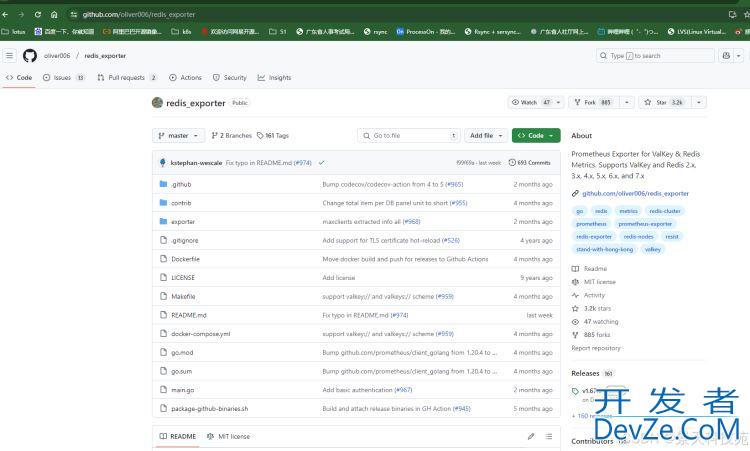
Task: Open the Add file dropdown
Action: click(x=486, y=136)
